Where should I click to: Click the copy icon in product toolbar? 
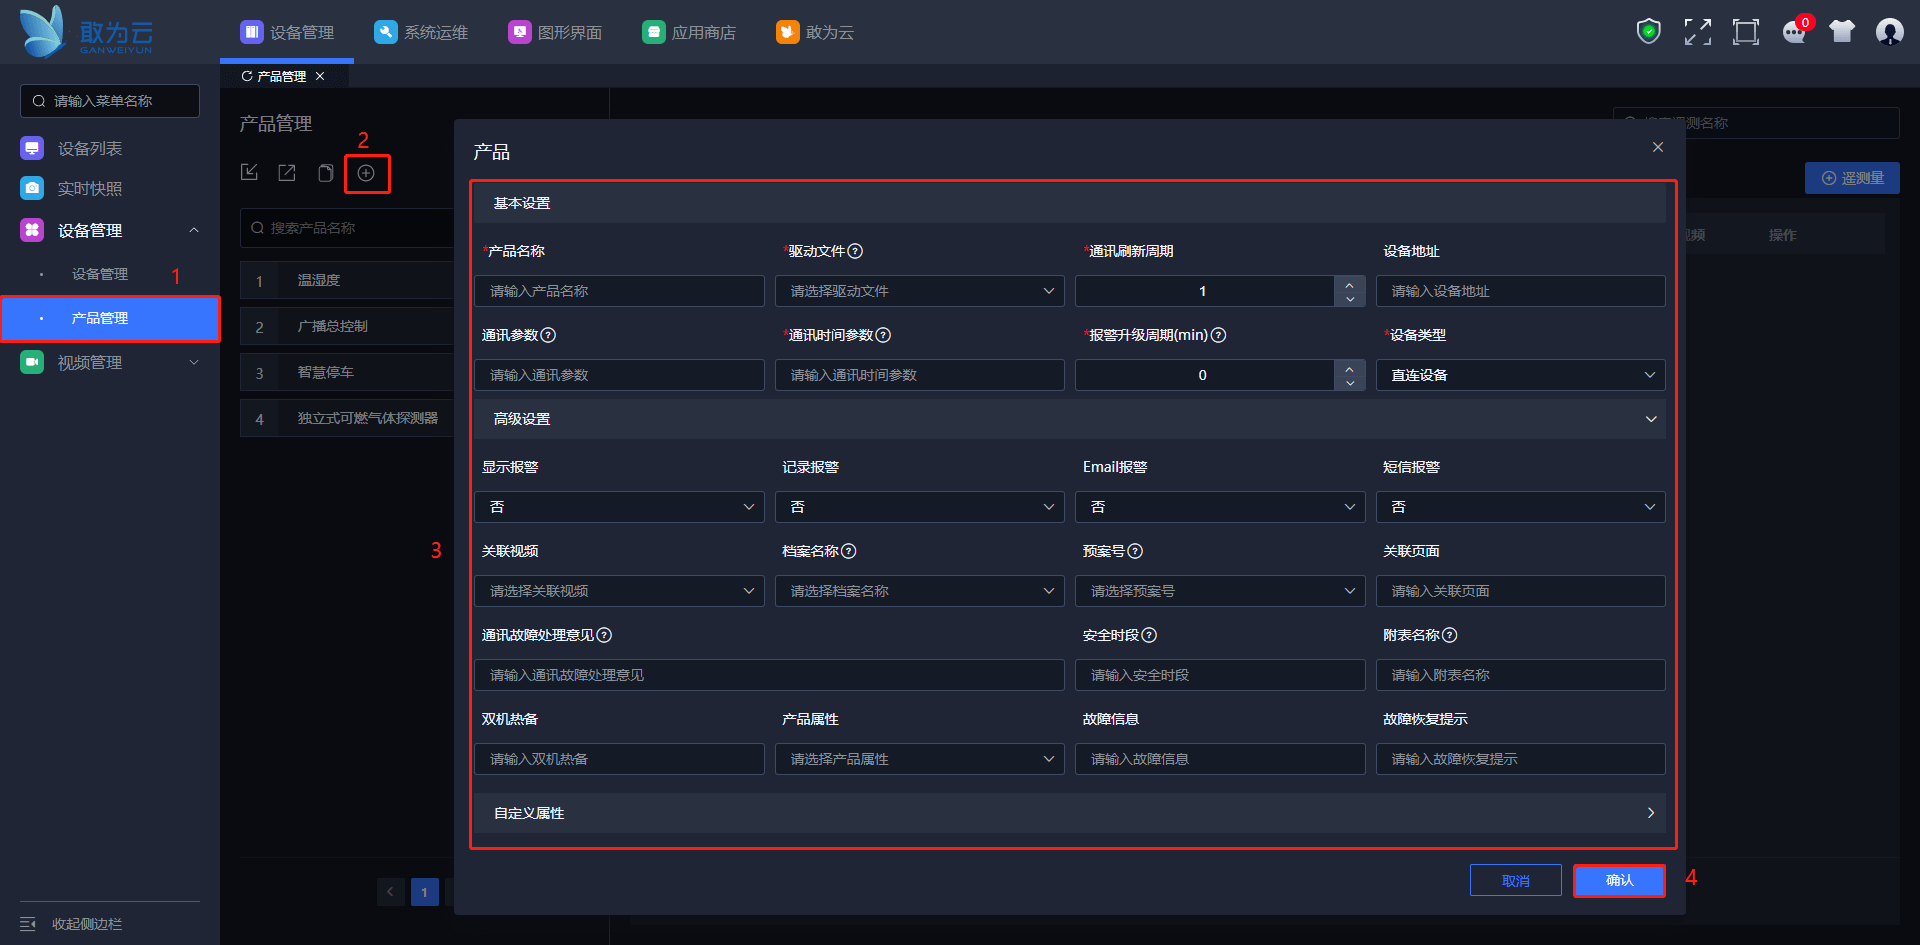325,173
